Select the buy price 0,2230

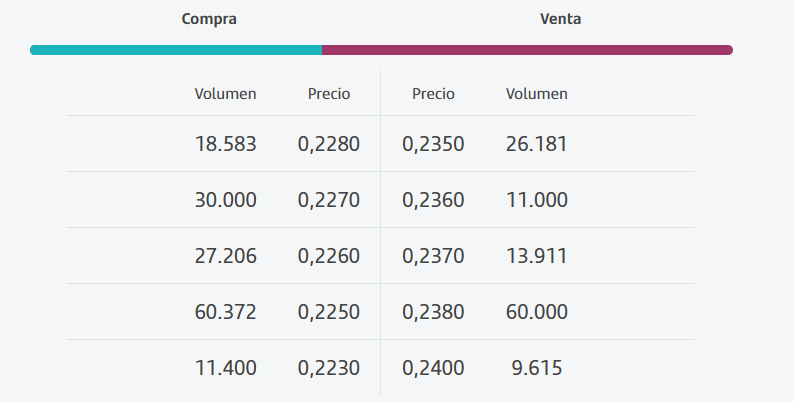click(x=328, y=368)
